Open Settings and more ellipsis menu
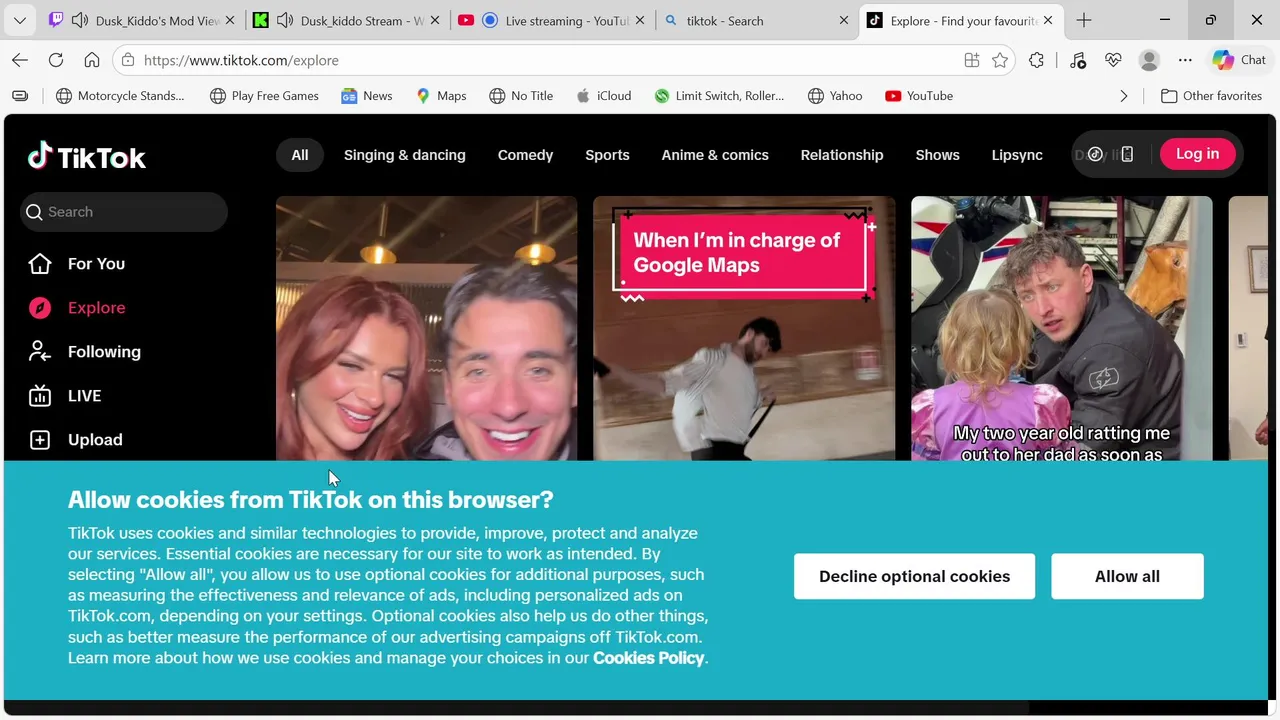Screen dimensions: 1280x720 [1185, 60]
